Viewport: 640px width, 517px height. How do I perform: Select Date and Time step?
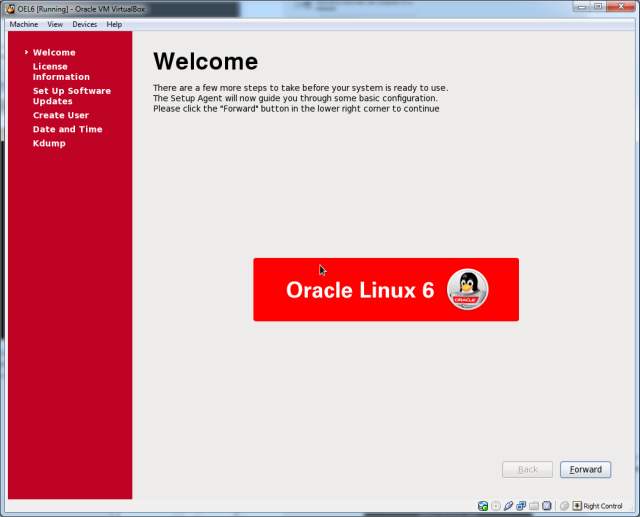click(x=67, y=129)
